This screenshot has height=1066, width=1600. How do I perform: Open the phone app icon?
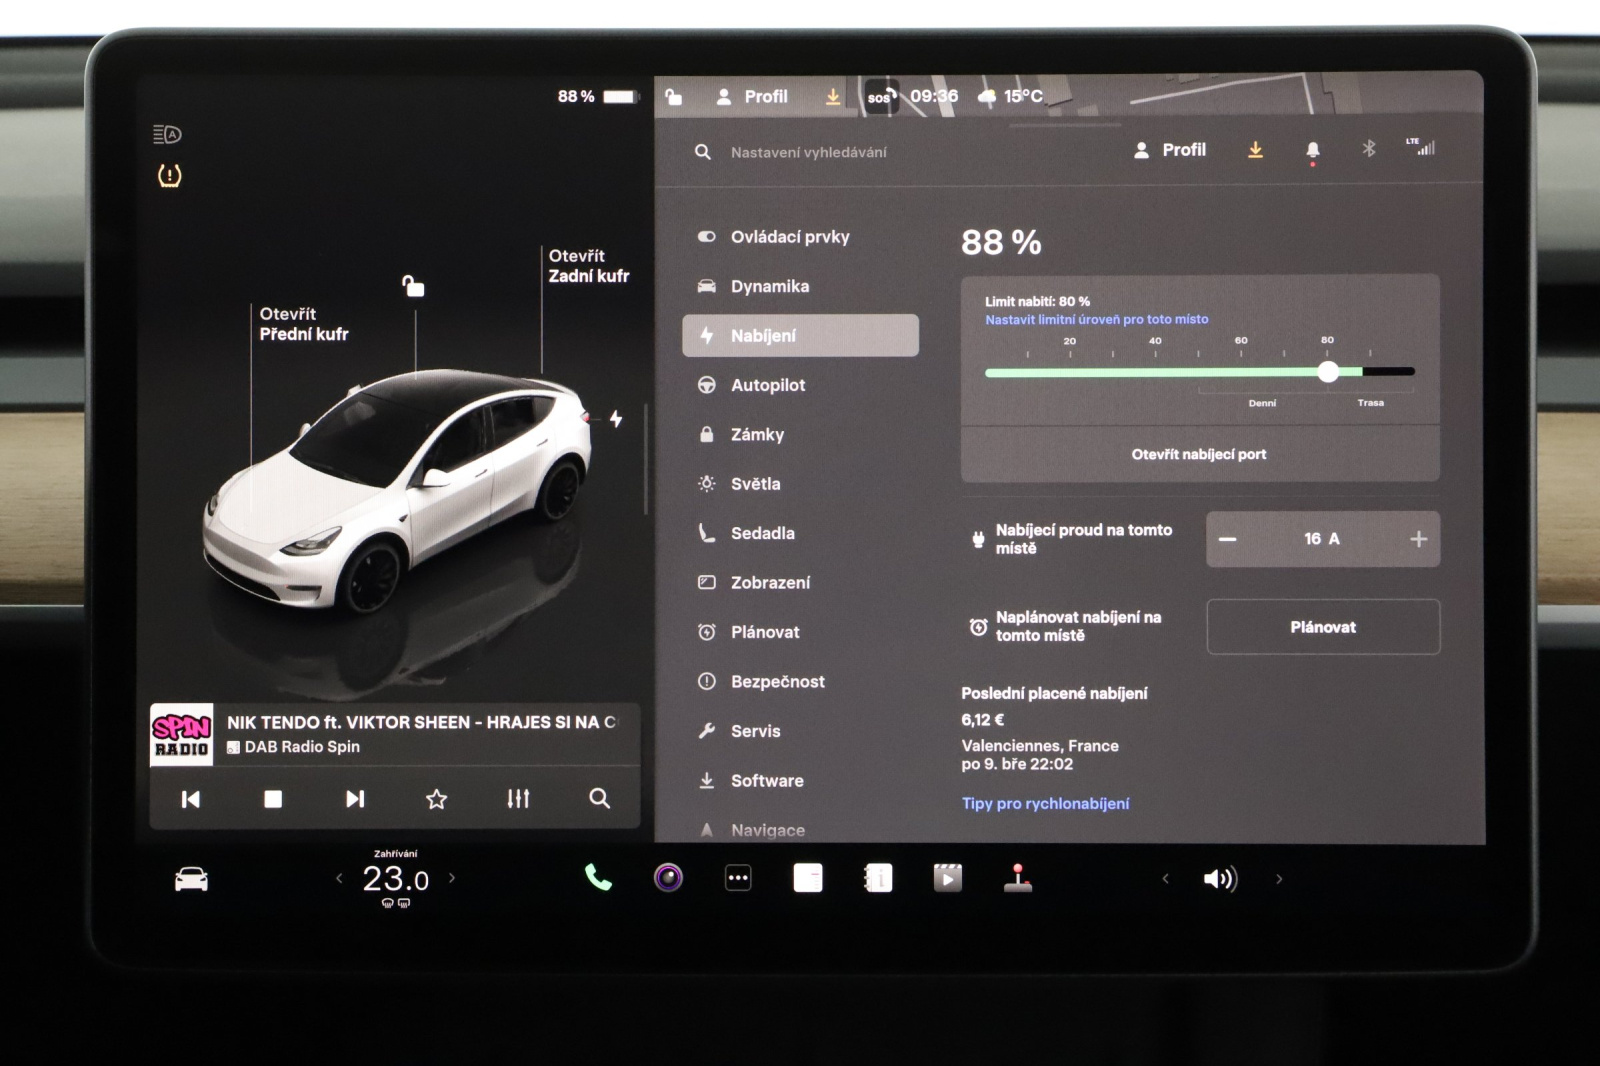[x=598, y=878]
